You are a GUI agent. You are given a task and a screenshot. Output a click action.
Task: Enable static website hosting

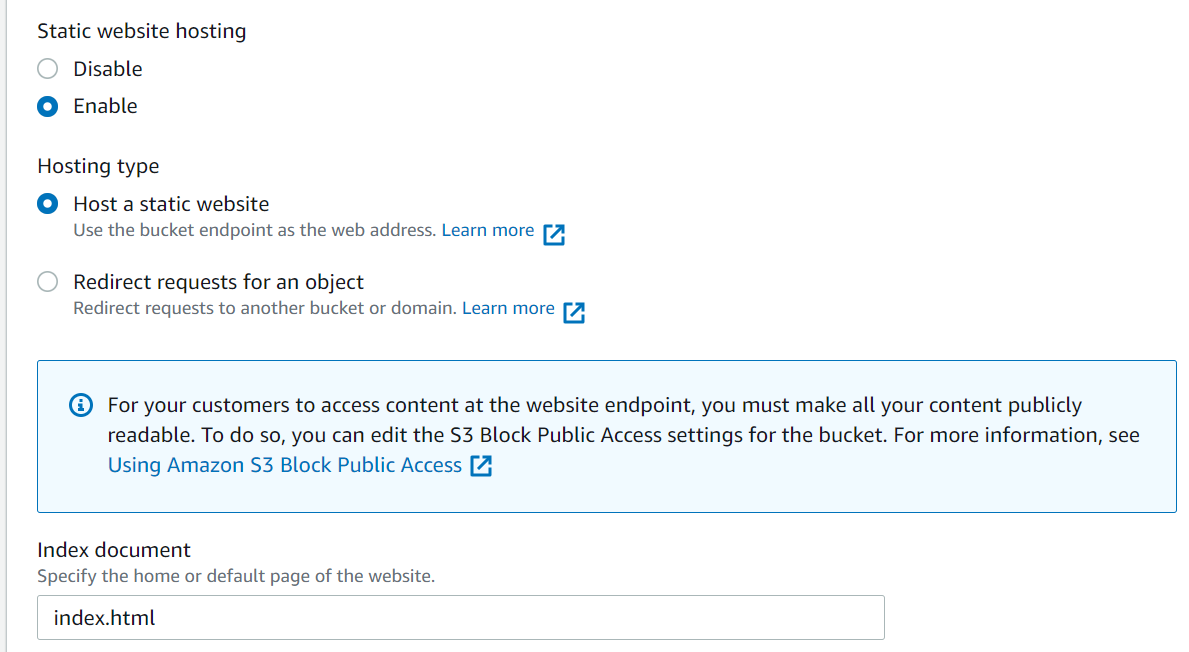point(47,106)
